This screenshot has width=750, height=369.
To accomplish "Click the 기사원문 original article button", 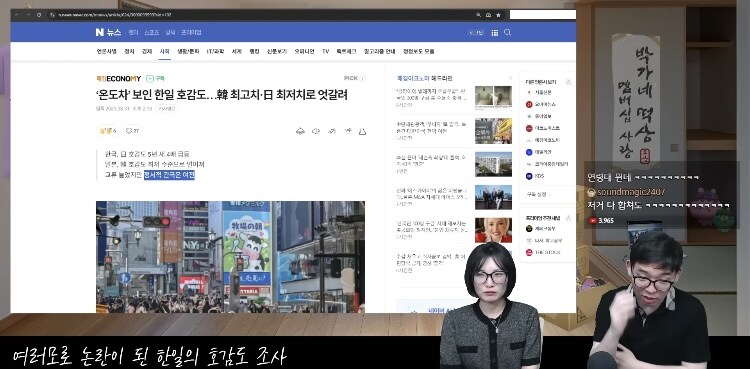I will tap(167, 109).
